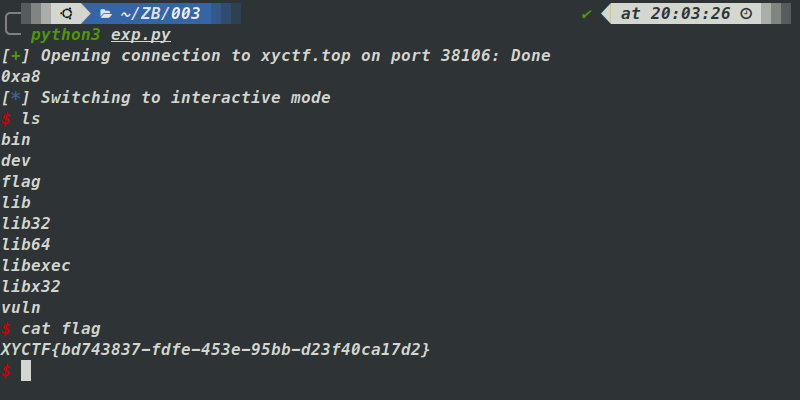Click the Ubuntu logo in the prompt
Screen dimensions: 800x400
click(67, 13)
